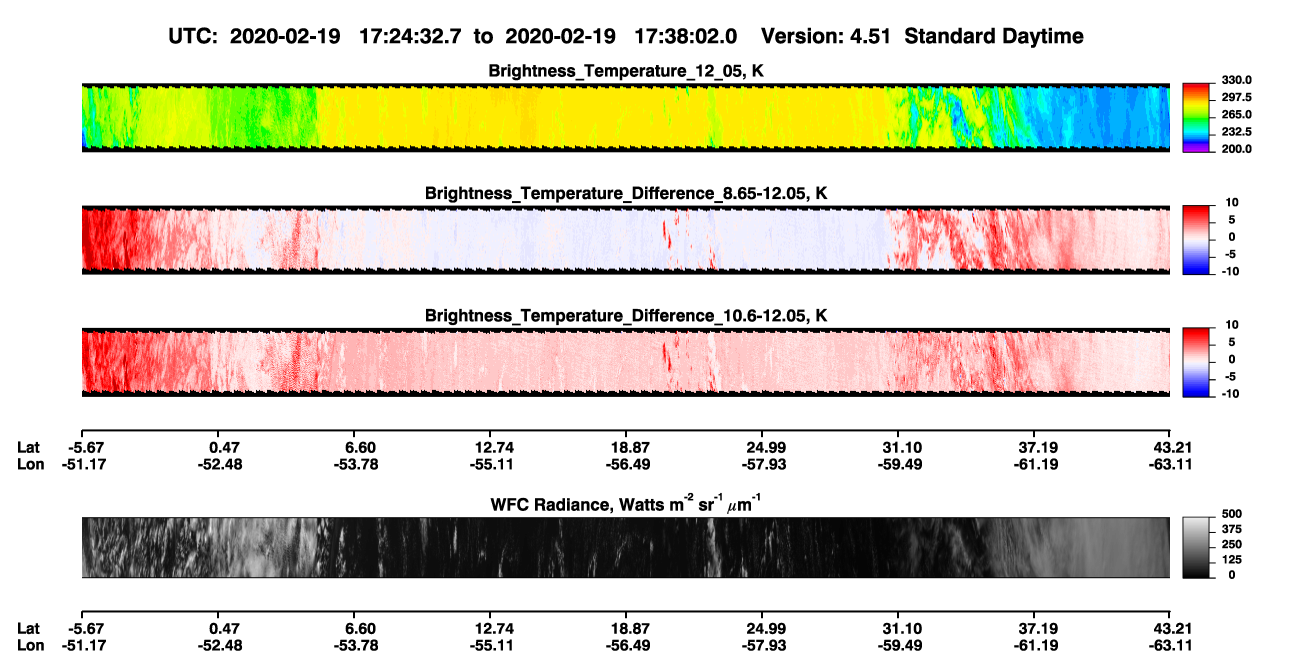Click the grayscale color bar for WFC Radiance

point(1197,548)
